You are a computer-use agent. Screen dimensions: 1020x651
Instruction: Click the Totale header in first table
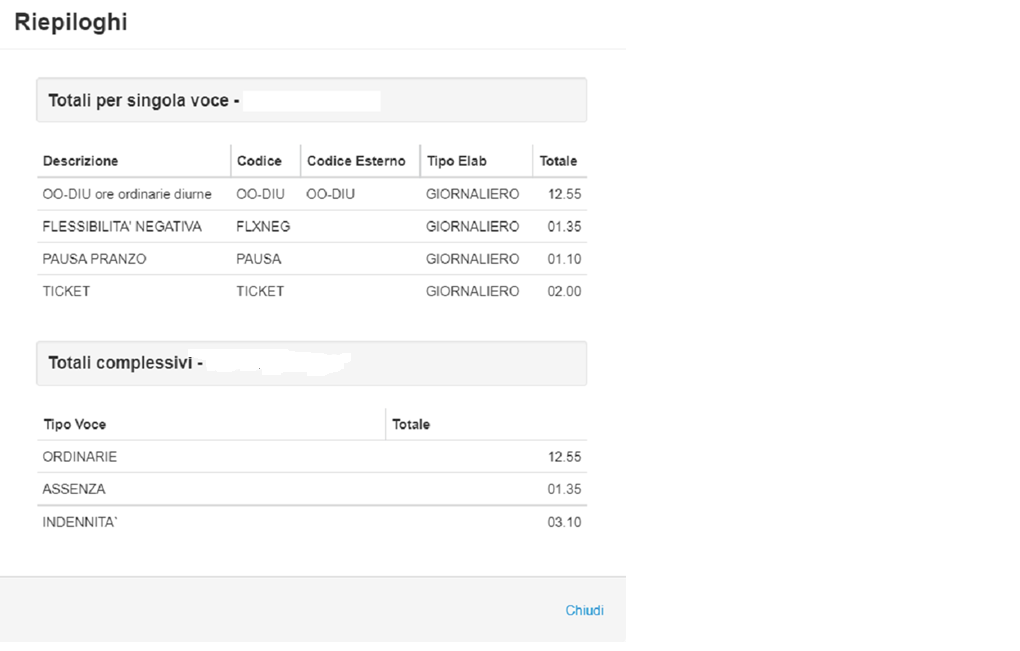tap(558, 161)
